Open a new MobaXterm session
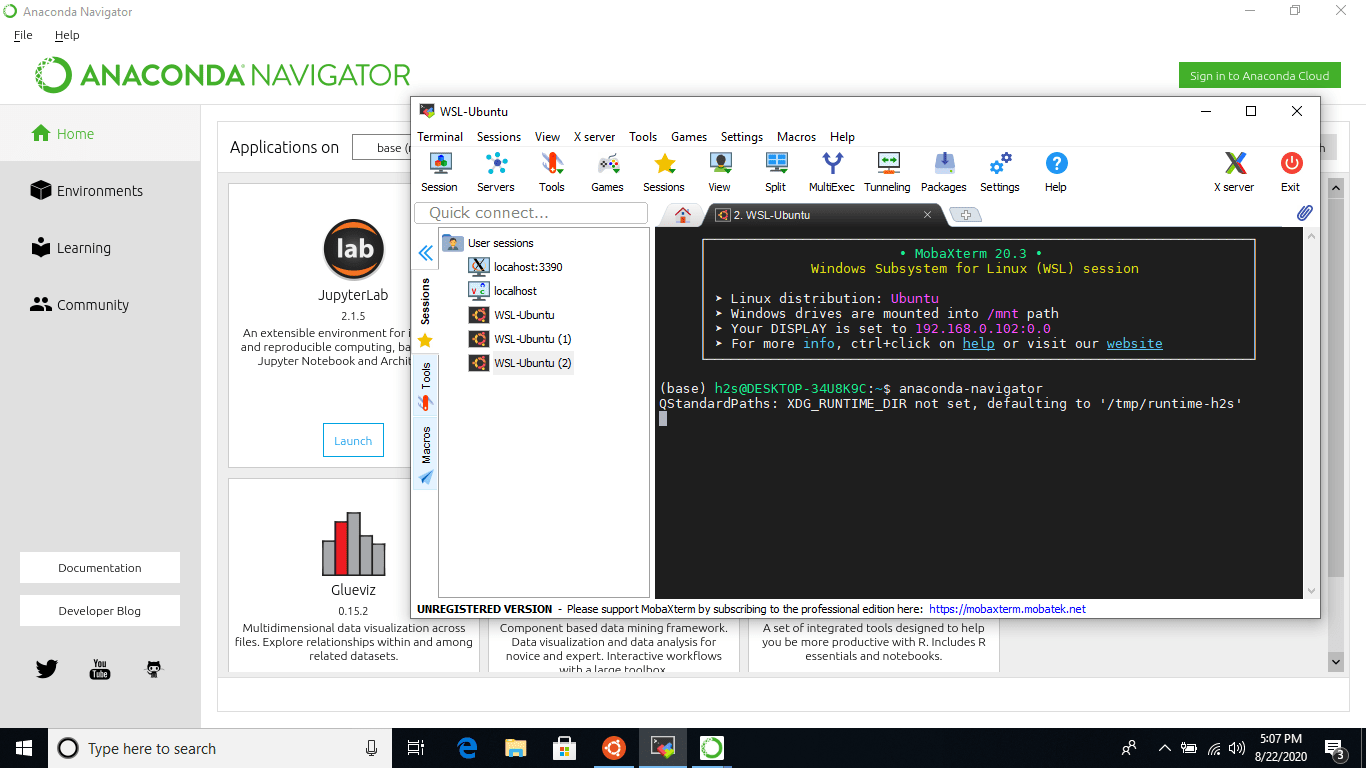The width and height of the screenshot is (1366, 768). tap(439, 171)
